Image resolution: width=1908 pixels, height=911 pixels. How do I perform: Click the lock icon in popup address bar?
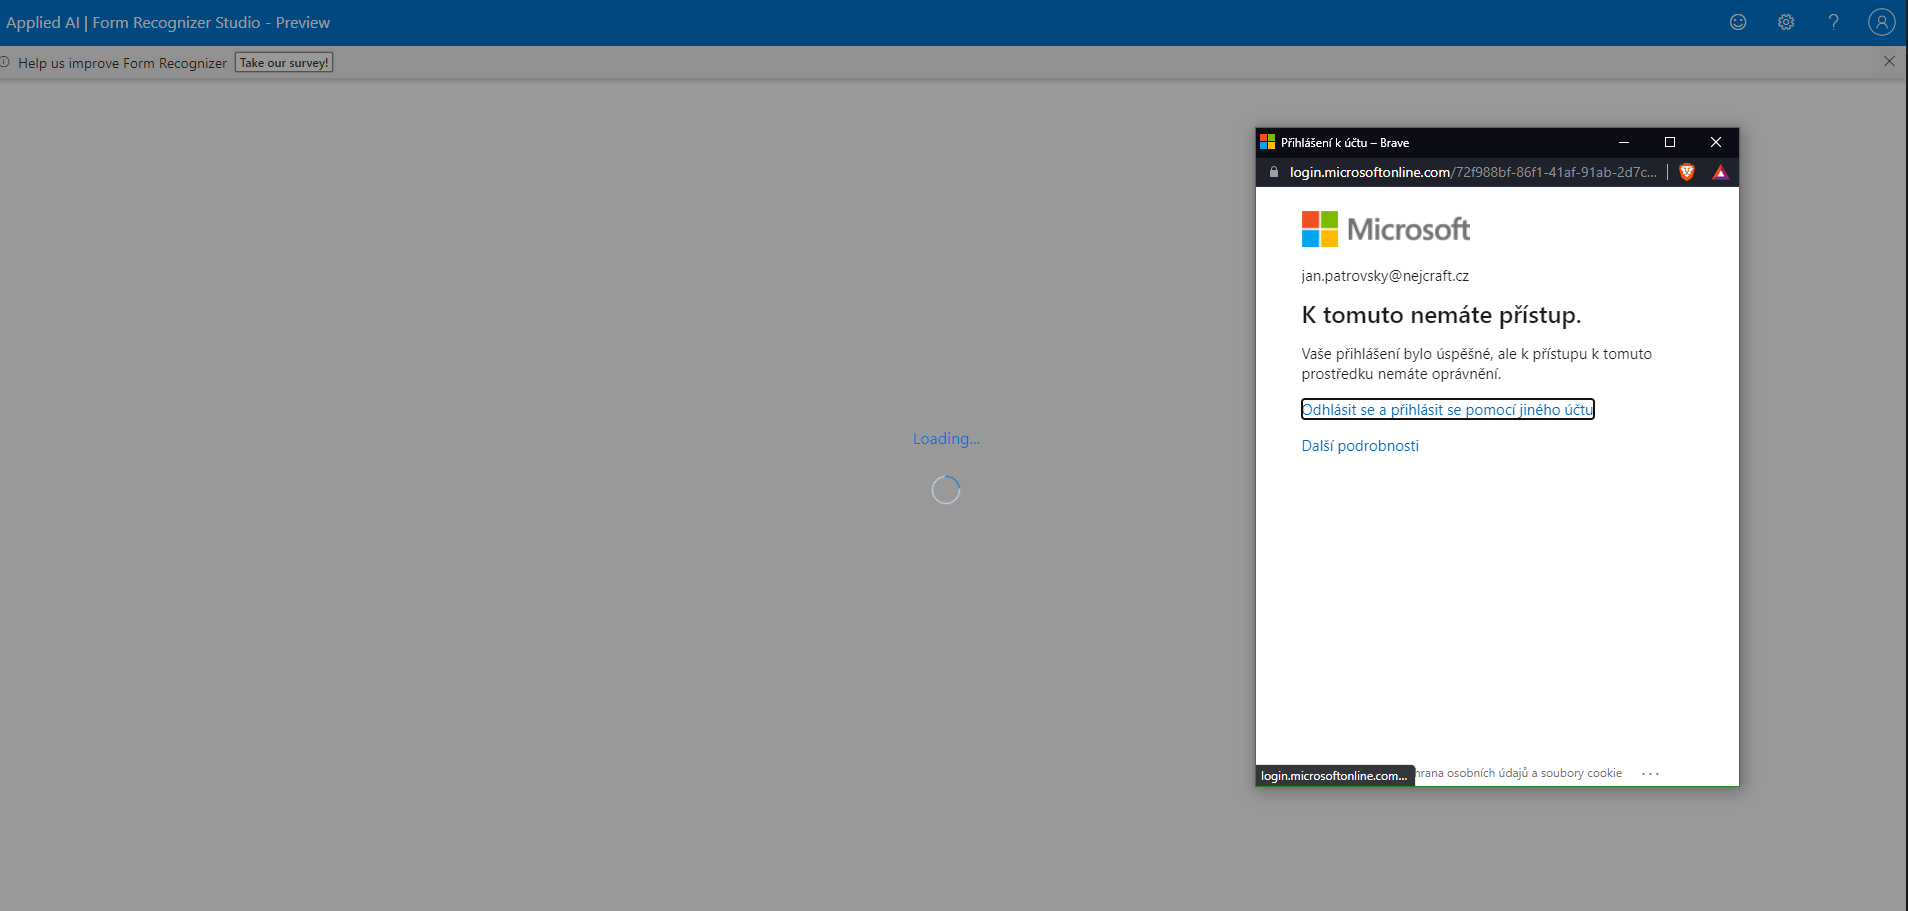(x=1273, y=172)
